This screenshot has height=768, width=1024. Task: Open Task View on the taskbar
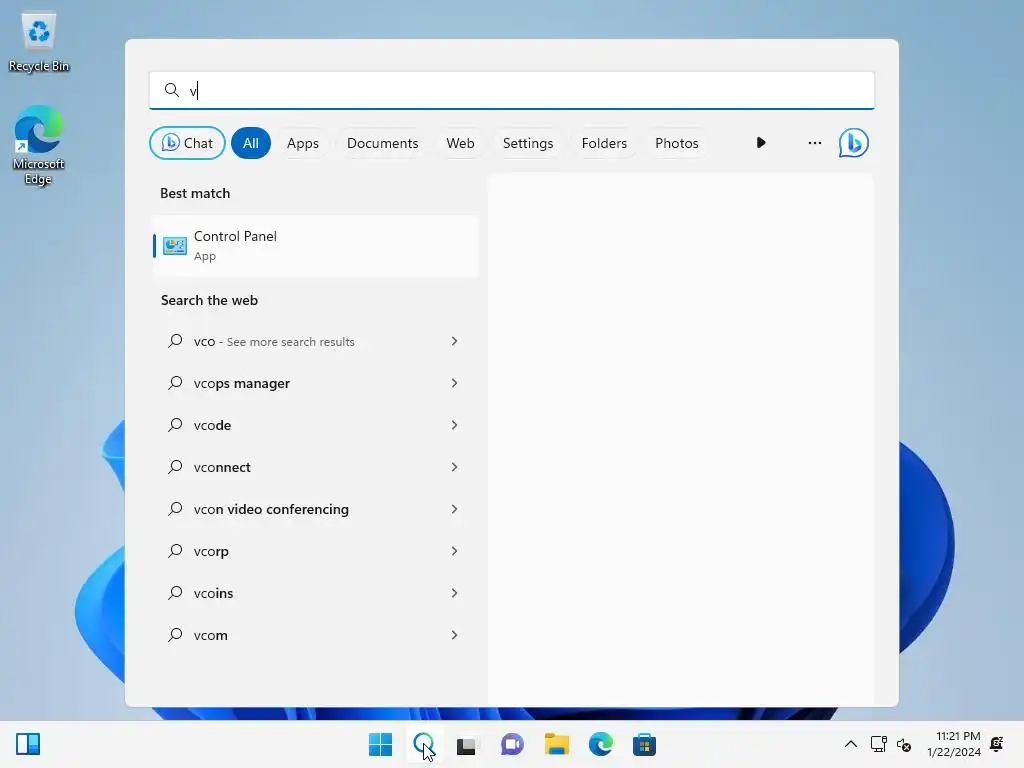(466, 744)
